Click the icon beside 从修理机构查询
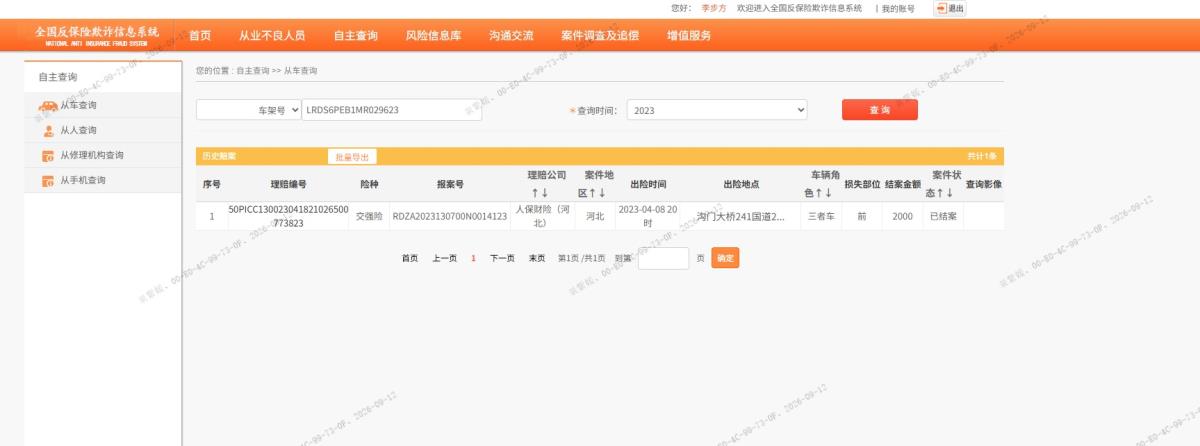 click(x=48, y=156)
